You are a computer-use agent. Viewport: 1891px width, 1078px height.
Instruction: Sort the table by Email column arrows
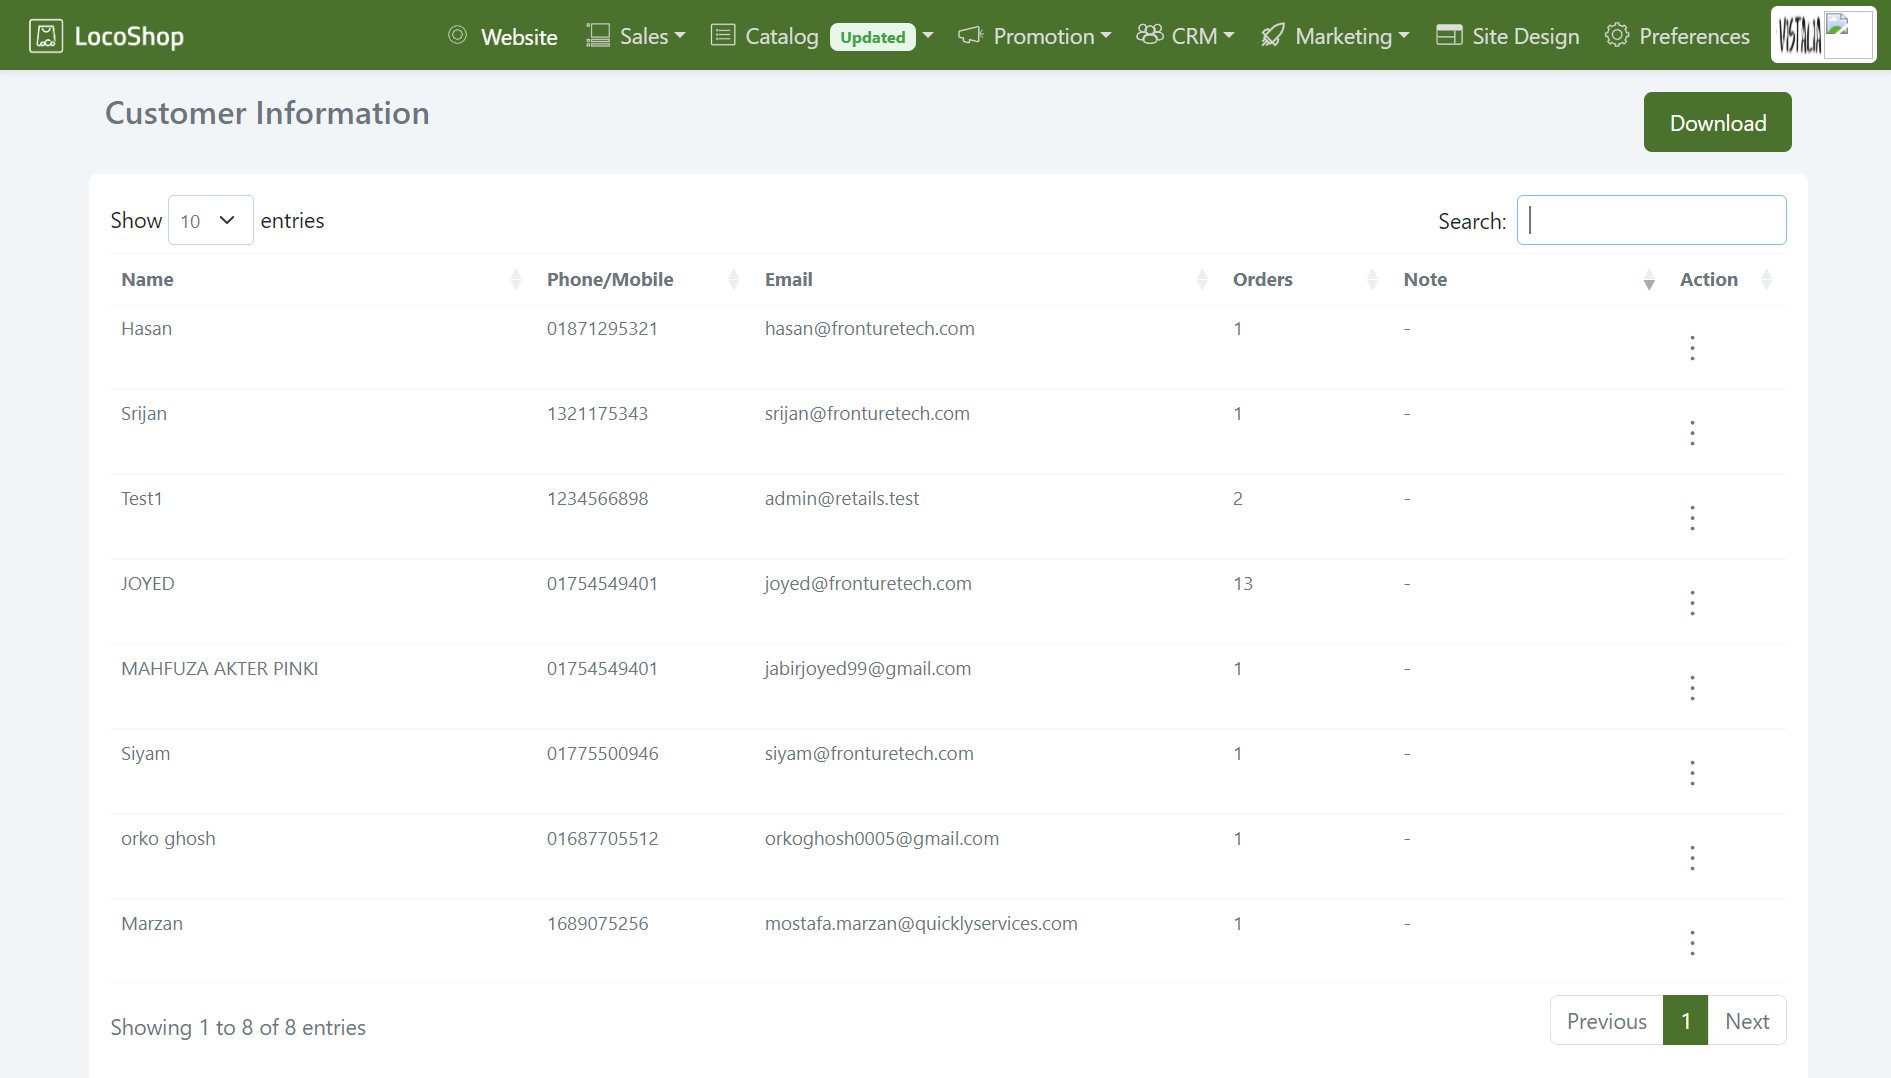click(x=1202, y=280)
